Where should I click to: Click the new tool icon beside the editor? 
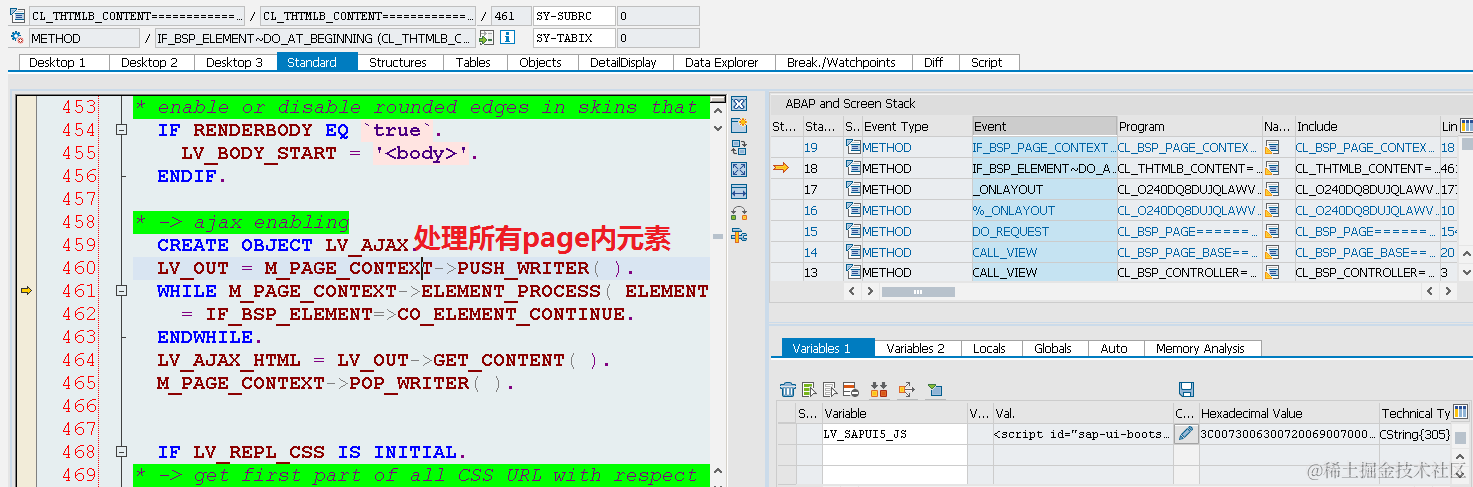(x=740, y=126)
